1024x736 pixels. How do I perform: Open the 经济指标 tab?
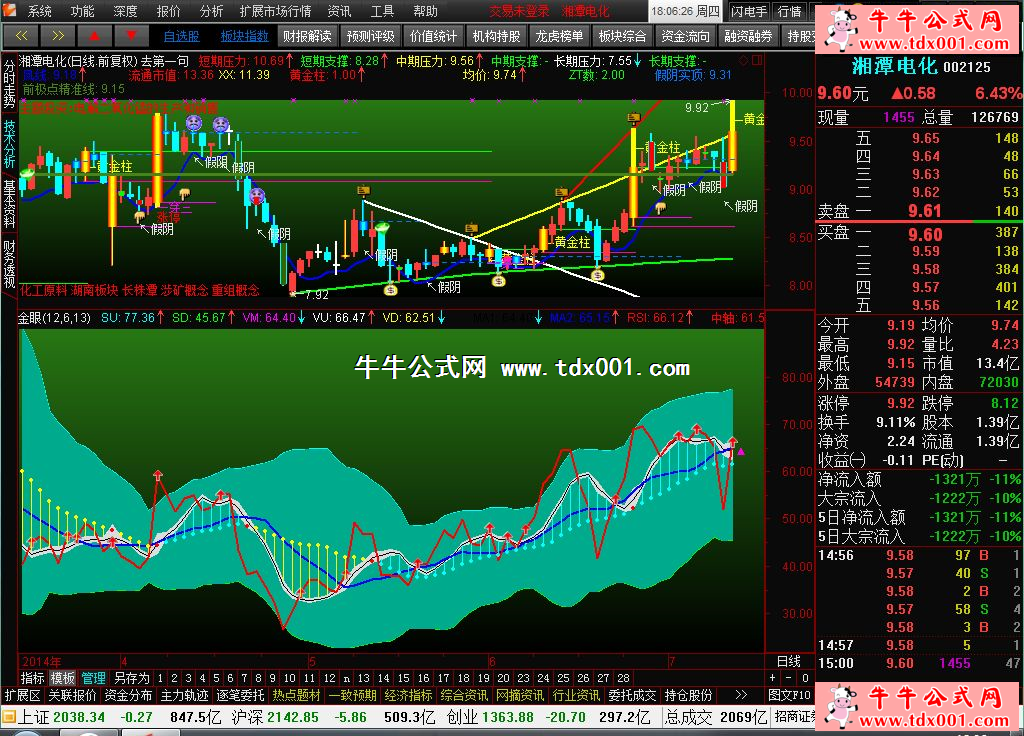click(x=409, y=695)
